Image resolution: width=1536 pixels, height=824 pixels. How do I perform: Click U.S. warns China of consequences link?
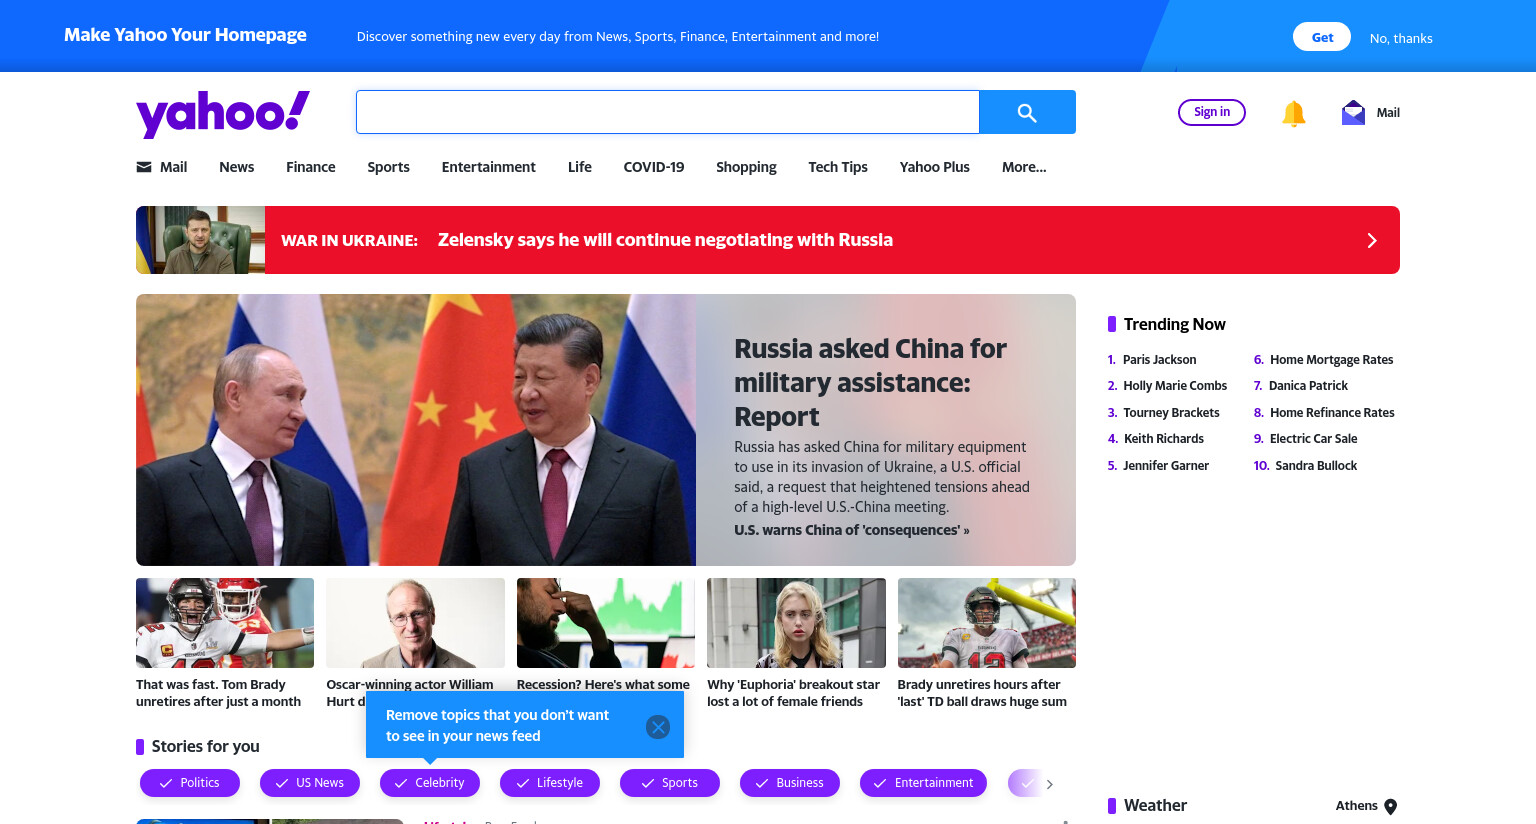tap(852, 530)
